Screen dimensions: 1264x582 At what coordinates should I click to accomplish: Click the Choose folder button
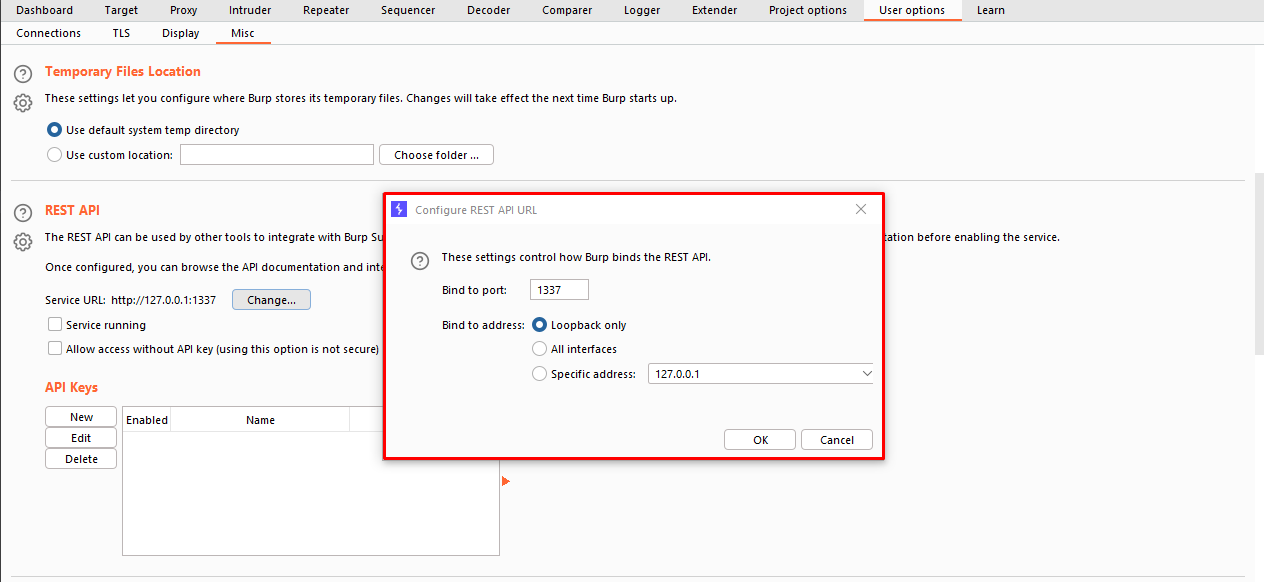point(436,155)
